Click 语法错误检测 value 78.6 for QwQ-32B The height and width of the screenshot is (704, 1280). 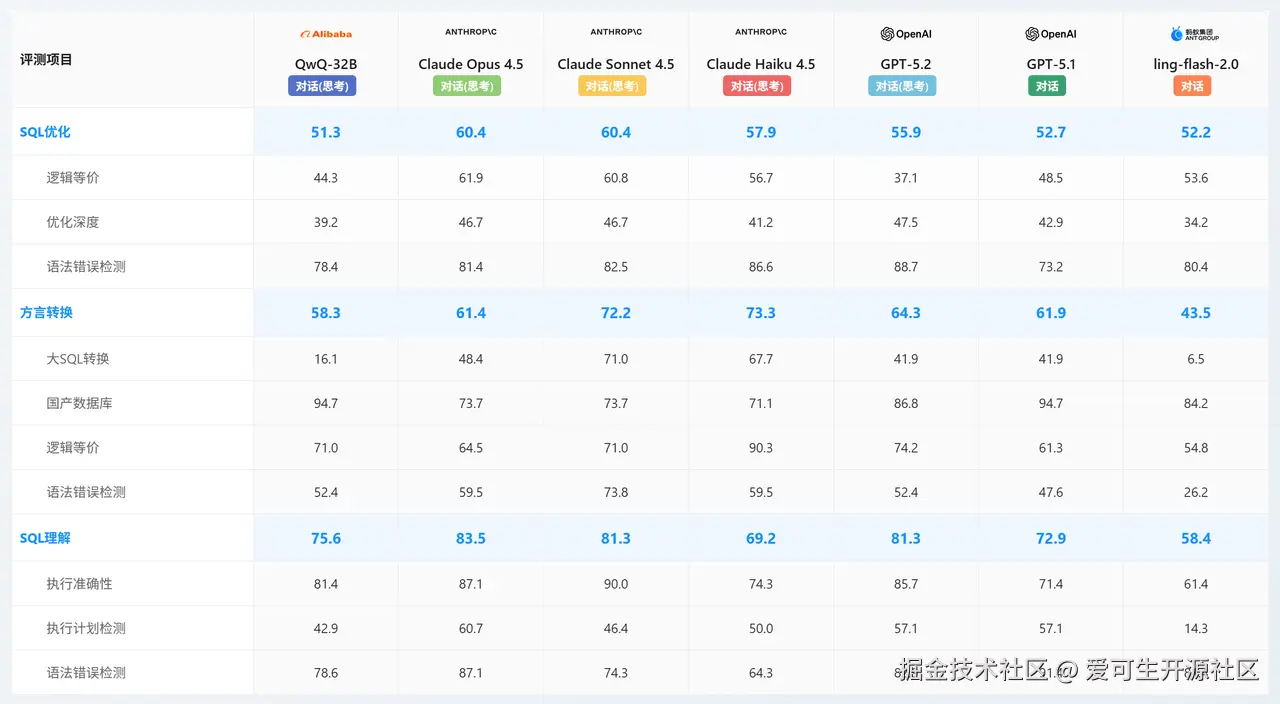pos(326,673)
